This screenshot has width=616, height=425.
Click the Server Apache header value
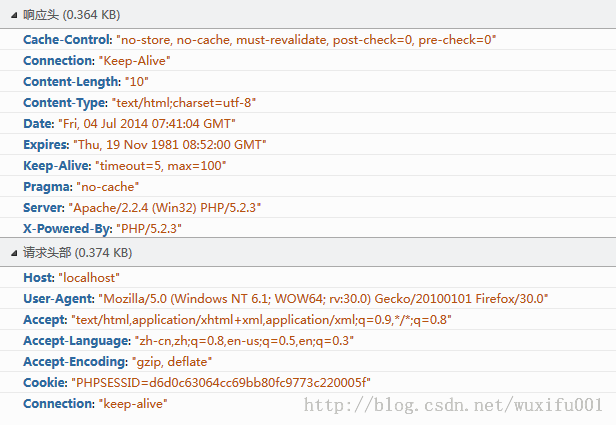click(x=165, y=207)
